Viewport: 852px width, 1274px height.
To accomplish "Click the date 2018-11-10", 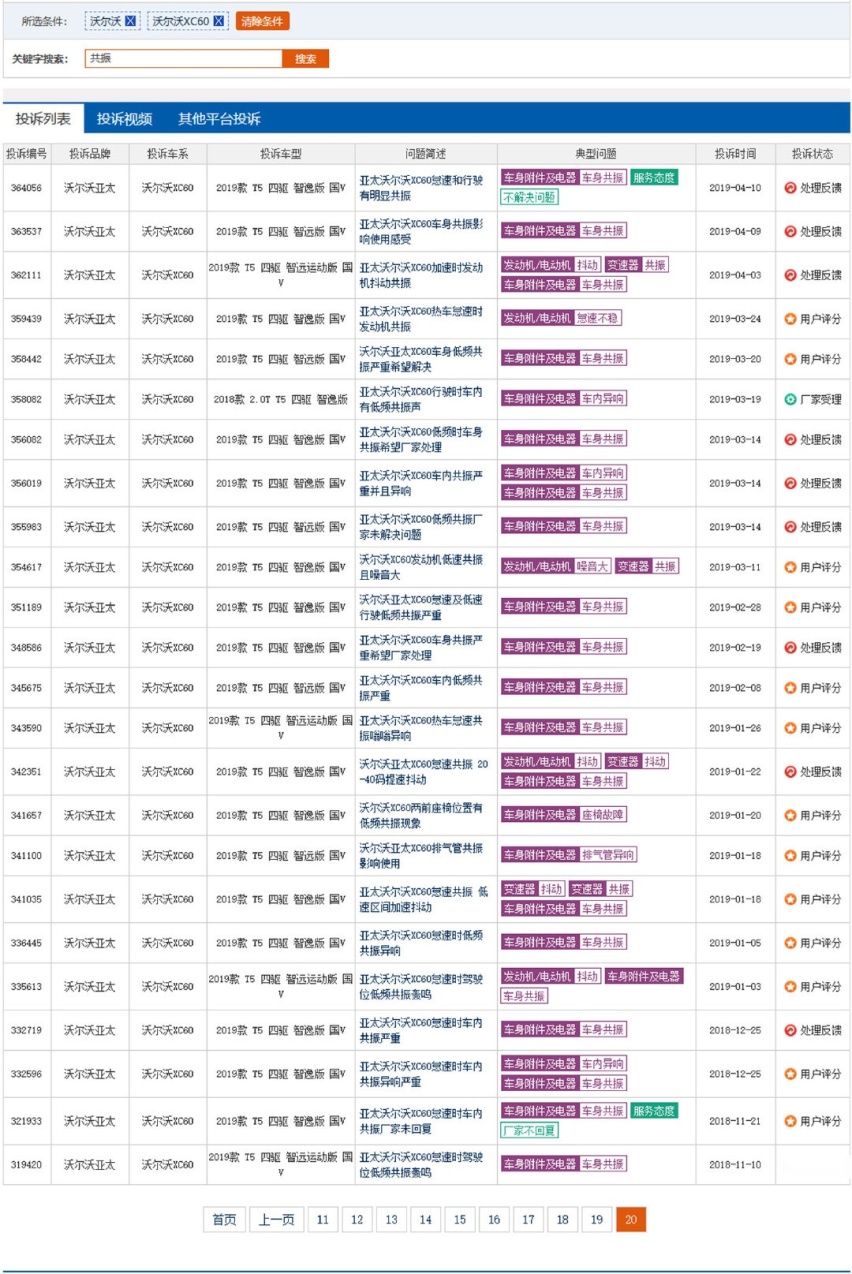I will tap(735, 1165).
